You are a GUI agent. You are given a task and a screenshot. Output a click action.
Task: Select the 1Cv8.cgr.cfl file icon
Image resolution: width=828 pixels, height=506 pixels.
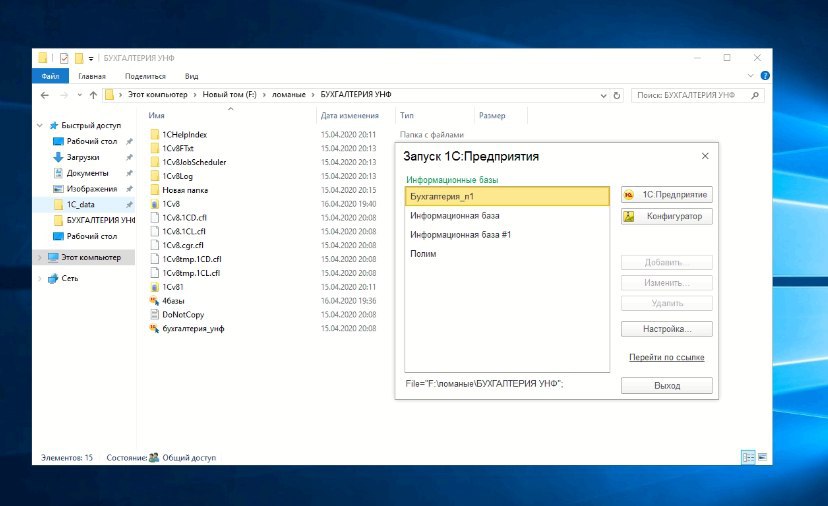coord(154,245)
